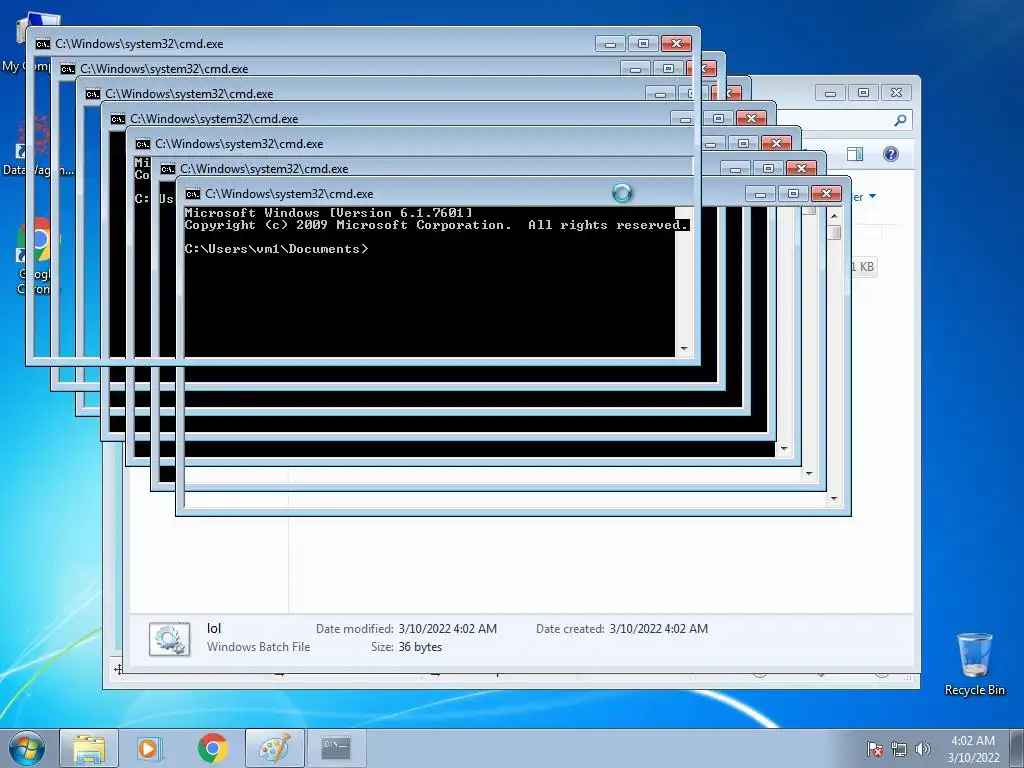
Task: Launch Windows Media Player from taskbar
Action: [x=149, y=748]
